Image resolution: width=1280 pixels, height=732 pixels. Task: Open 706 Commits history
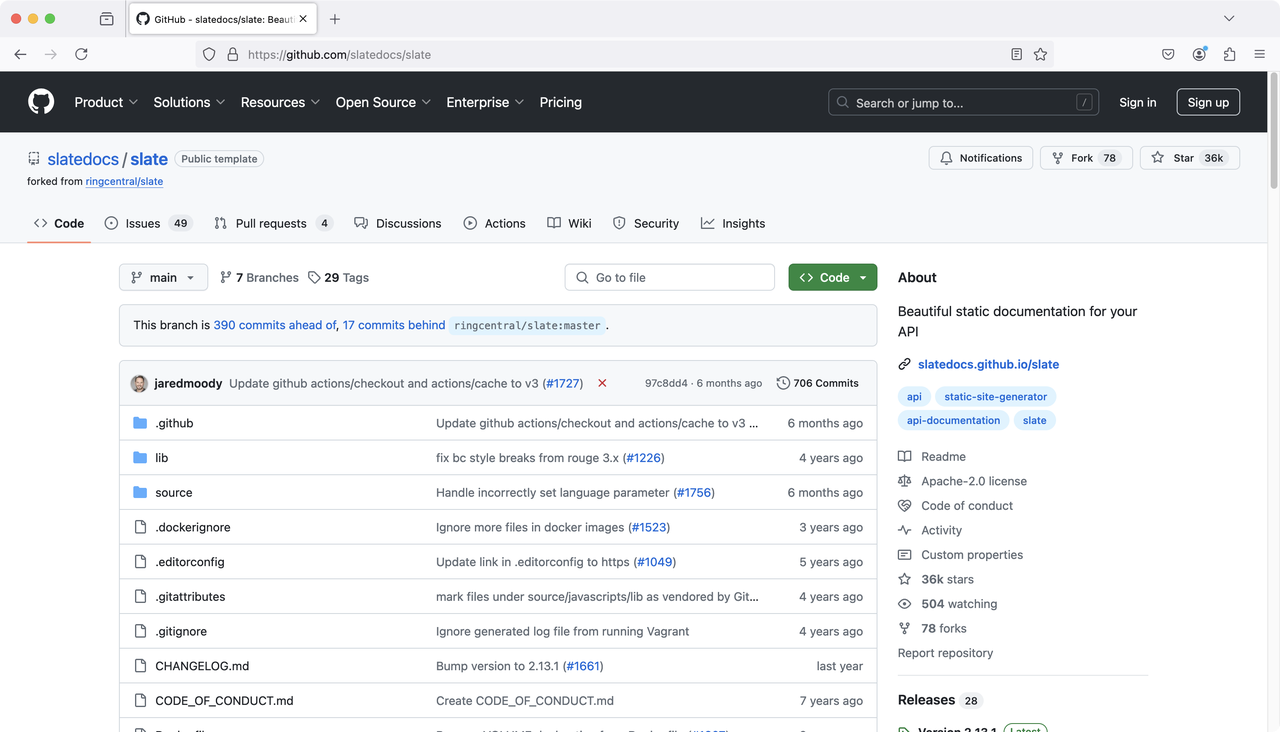tap(817, 383)
